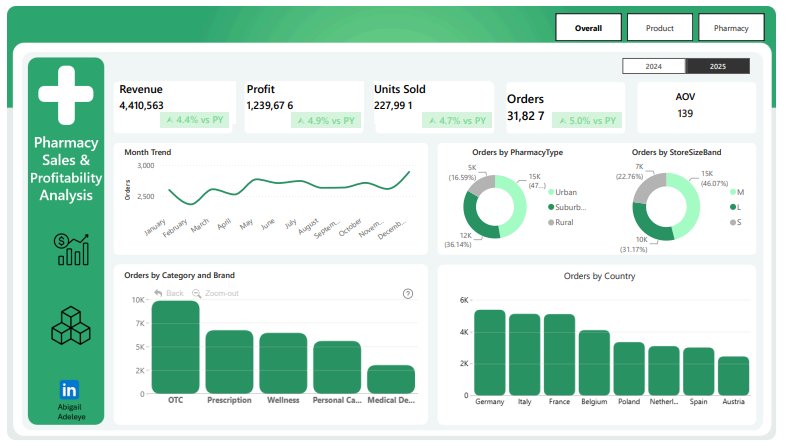Click the (22.76%) label on StoreSizeBand donut
The width and height of the screenshot is (788, 445).
coord(630,176)
